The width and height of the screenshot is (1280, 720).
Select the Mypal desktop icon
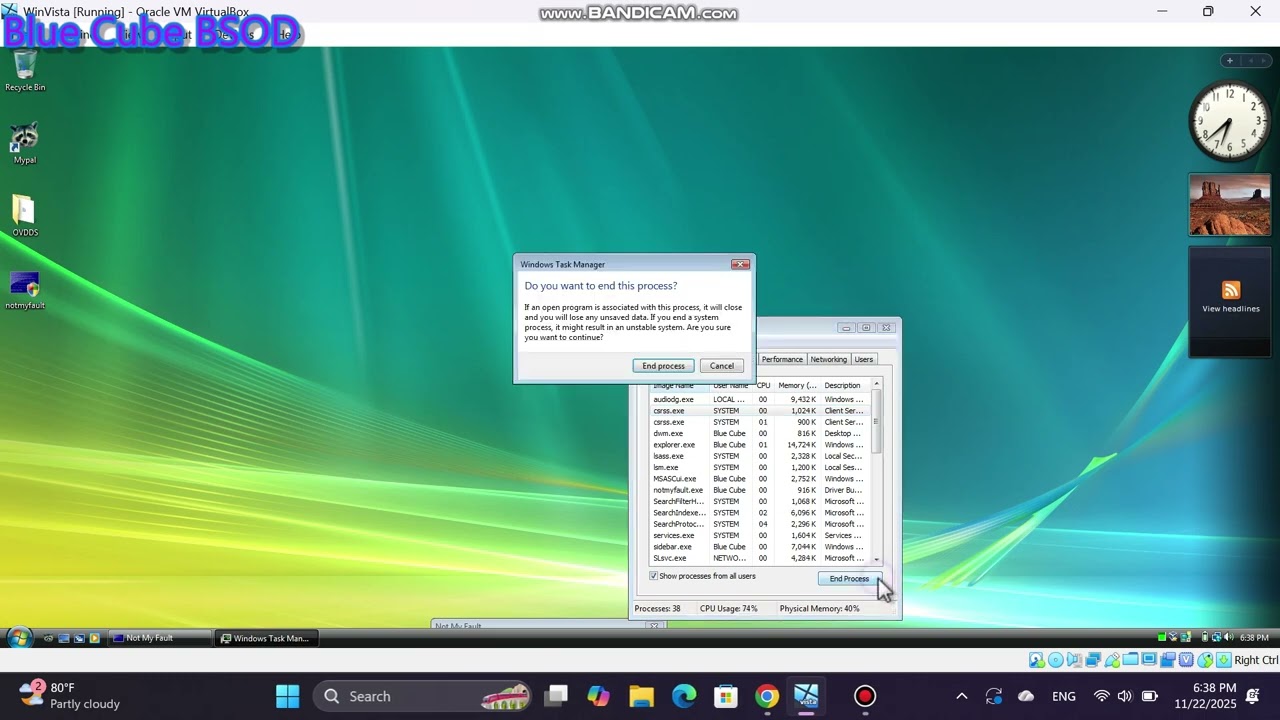click(25, 144)
